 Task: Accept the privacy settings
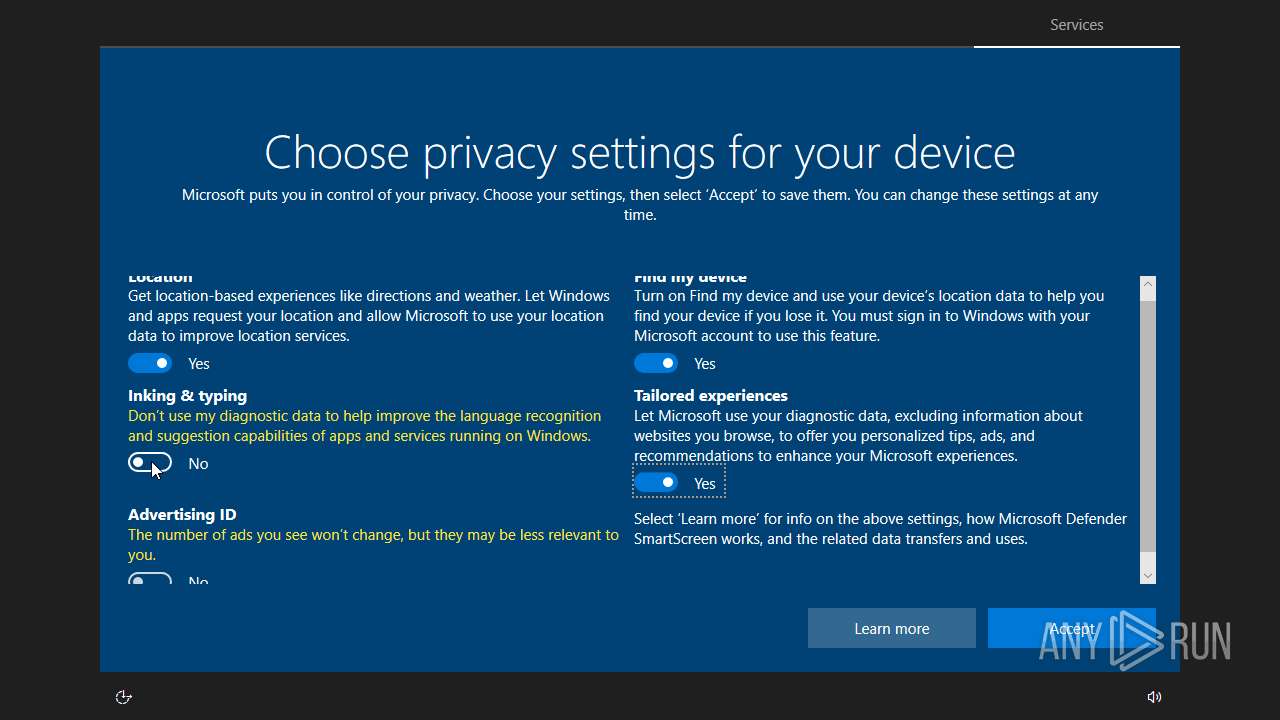1071,628
